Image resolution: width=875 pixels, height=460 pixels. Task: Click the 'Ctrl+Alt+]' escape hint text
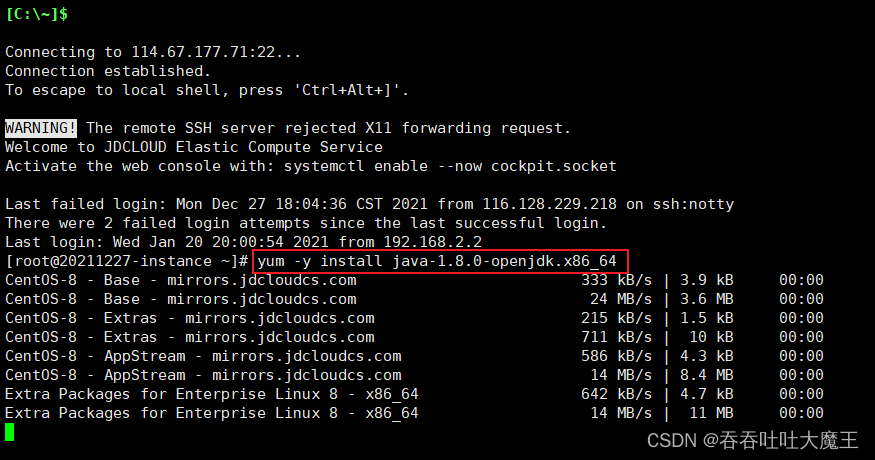(348, 90)
